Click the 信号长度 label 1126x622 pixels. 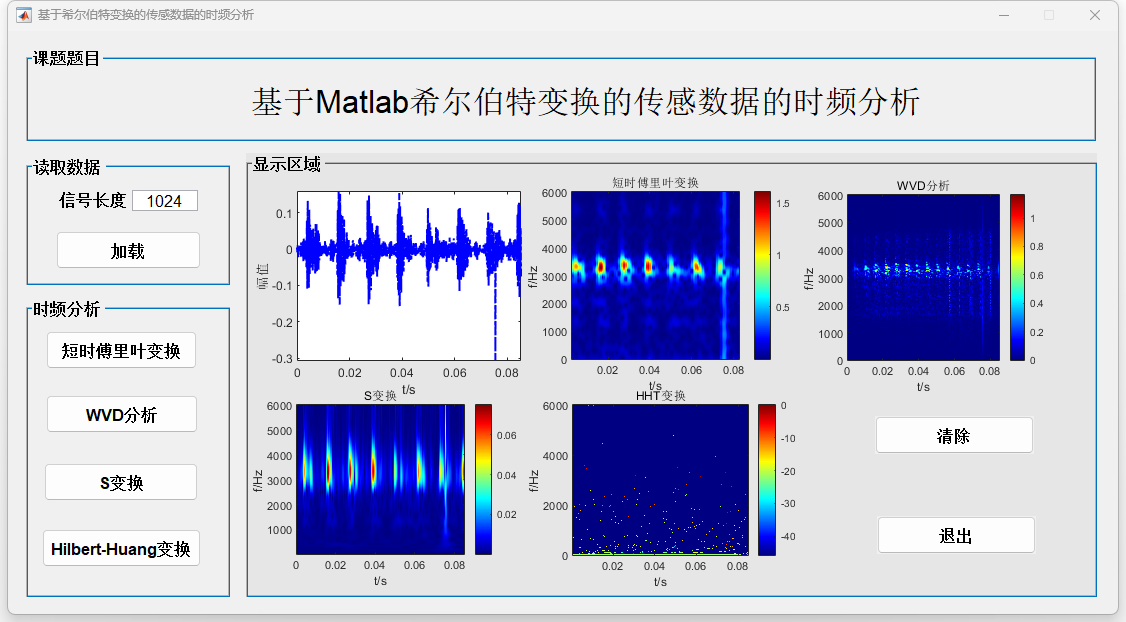93,200
